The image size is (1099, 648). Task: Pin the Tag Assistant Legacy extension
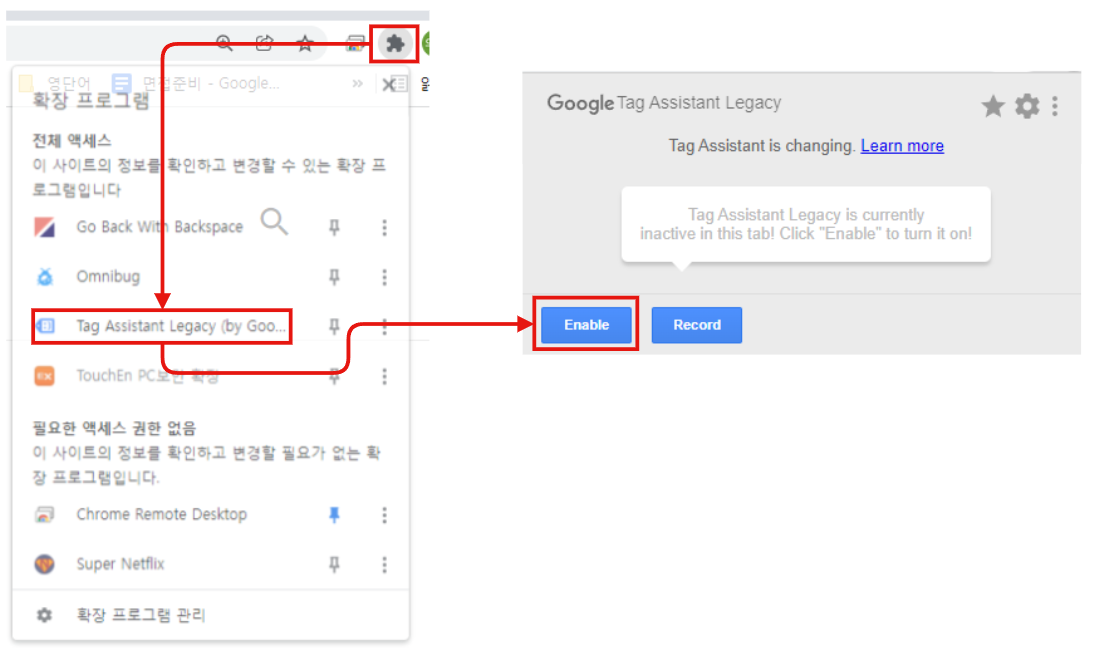click(334, 326)
